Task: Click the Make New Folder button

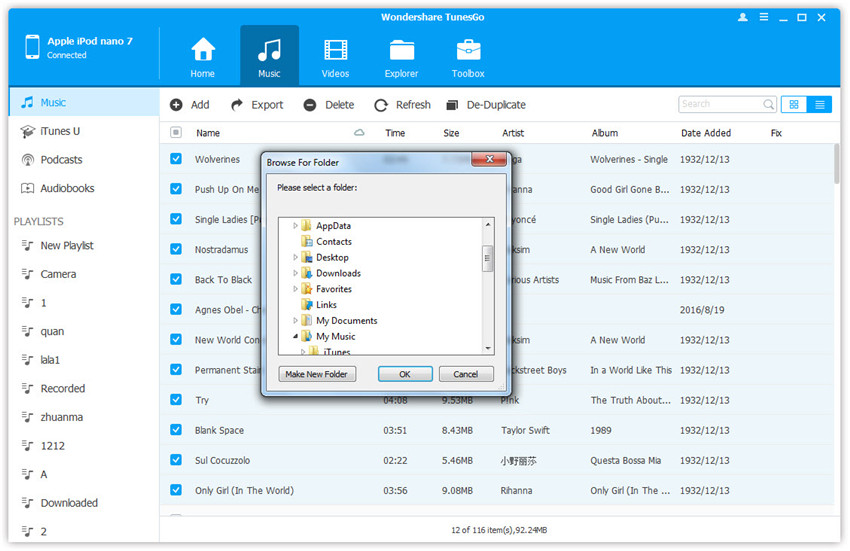Action: coord(316,374)
